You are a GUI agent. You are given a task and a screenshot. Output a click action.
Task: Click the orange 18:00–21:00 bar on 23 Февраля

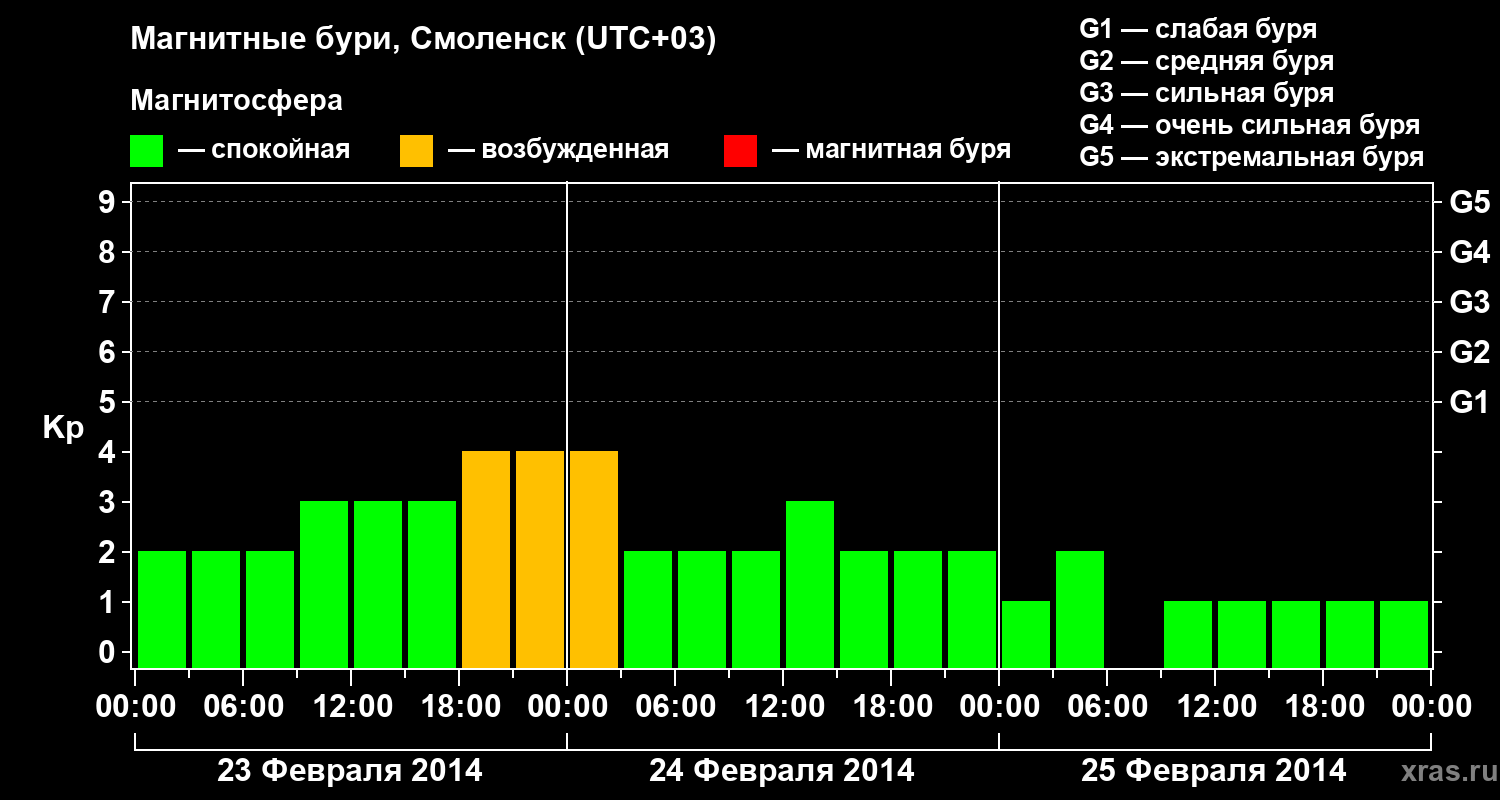(x=486, y=559)
